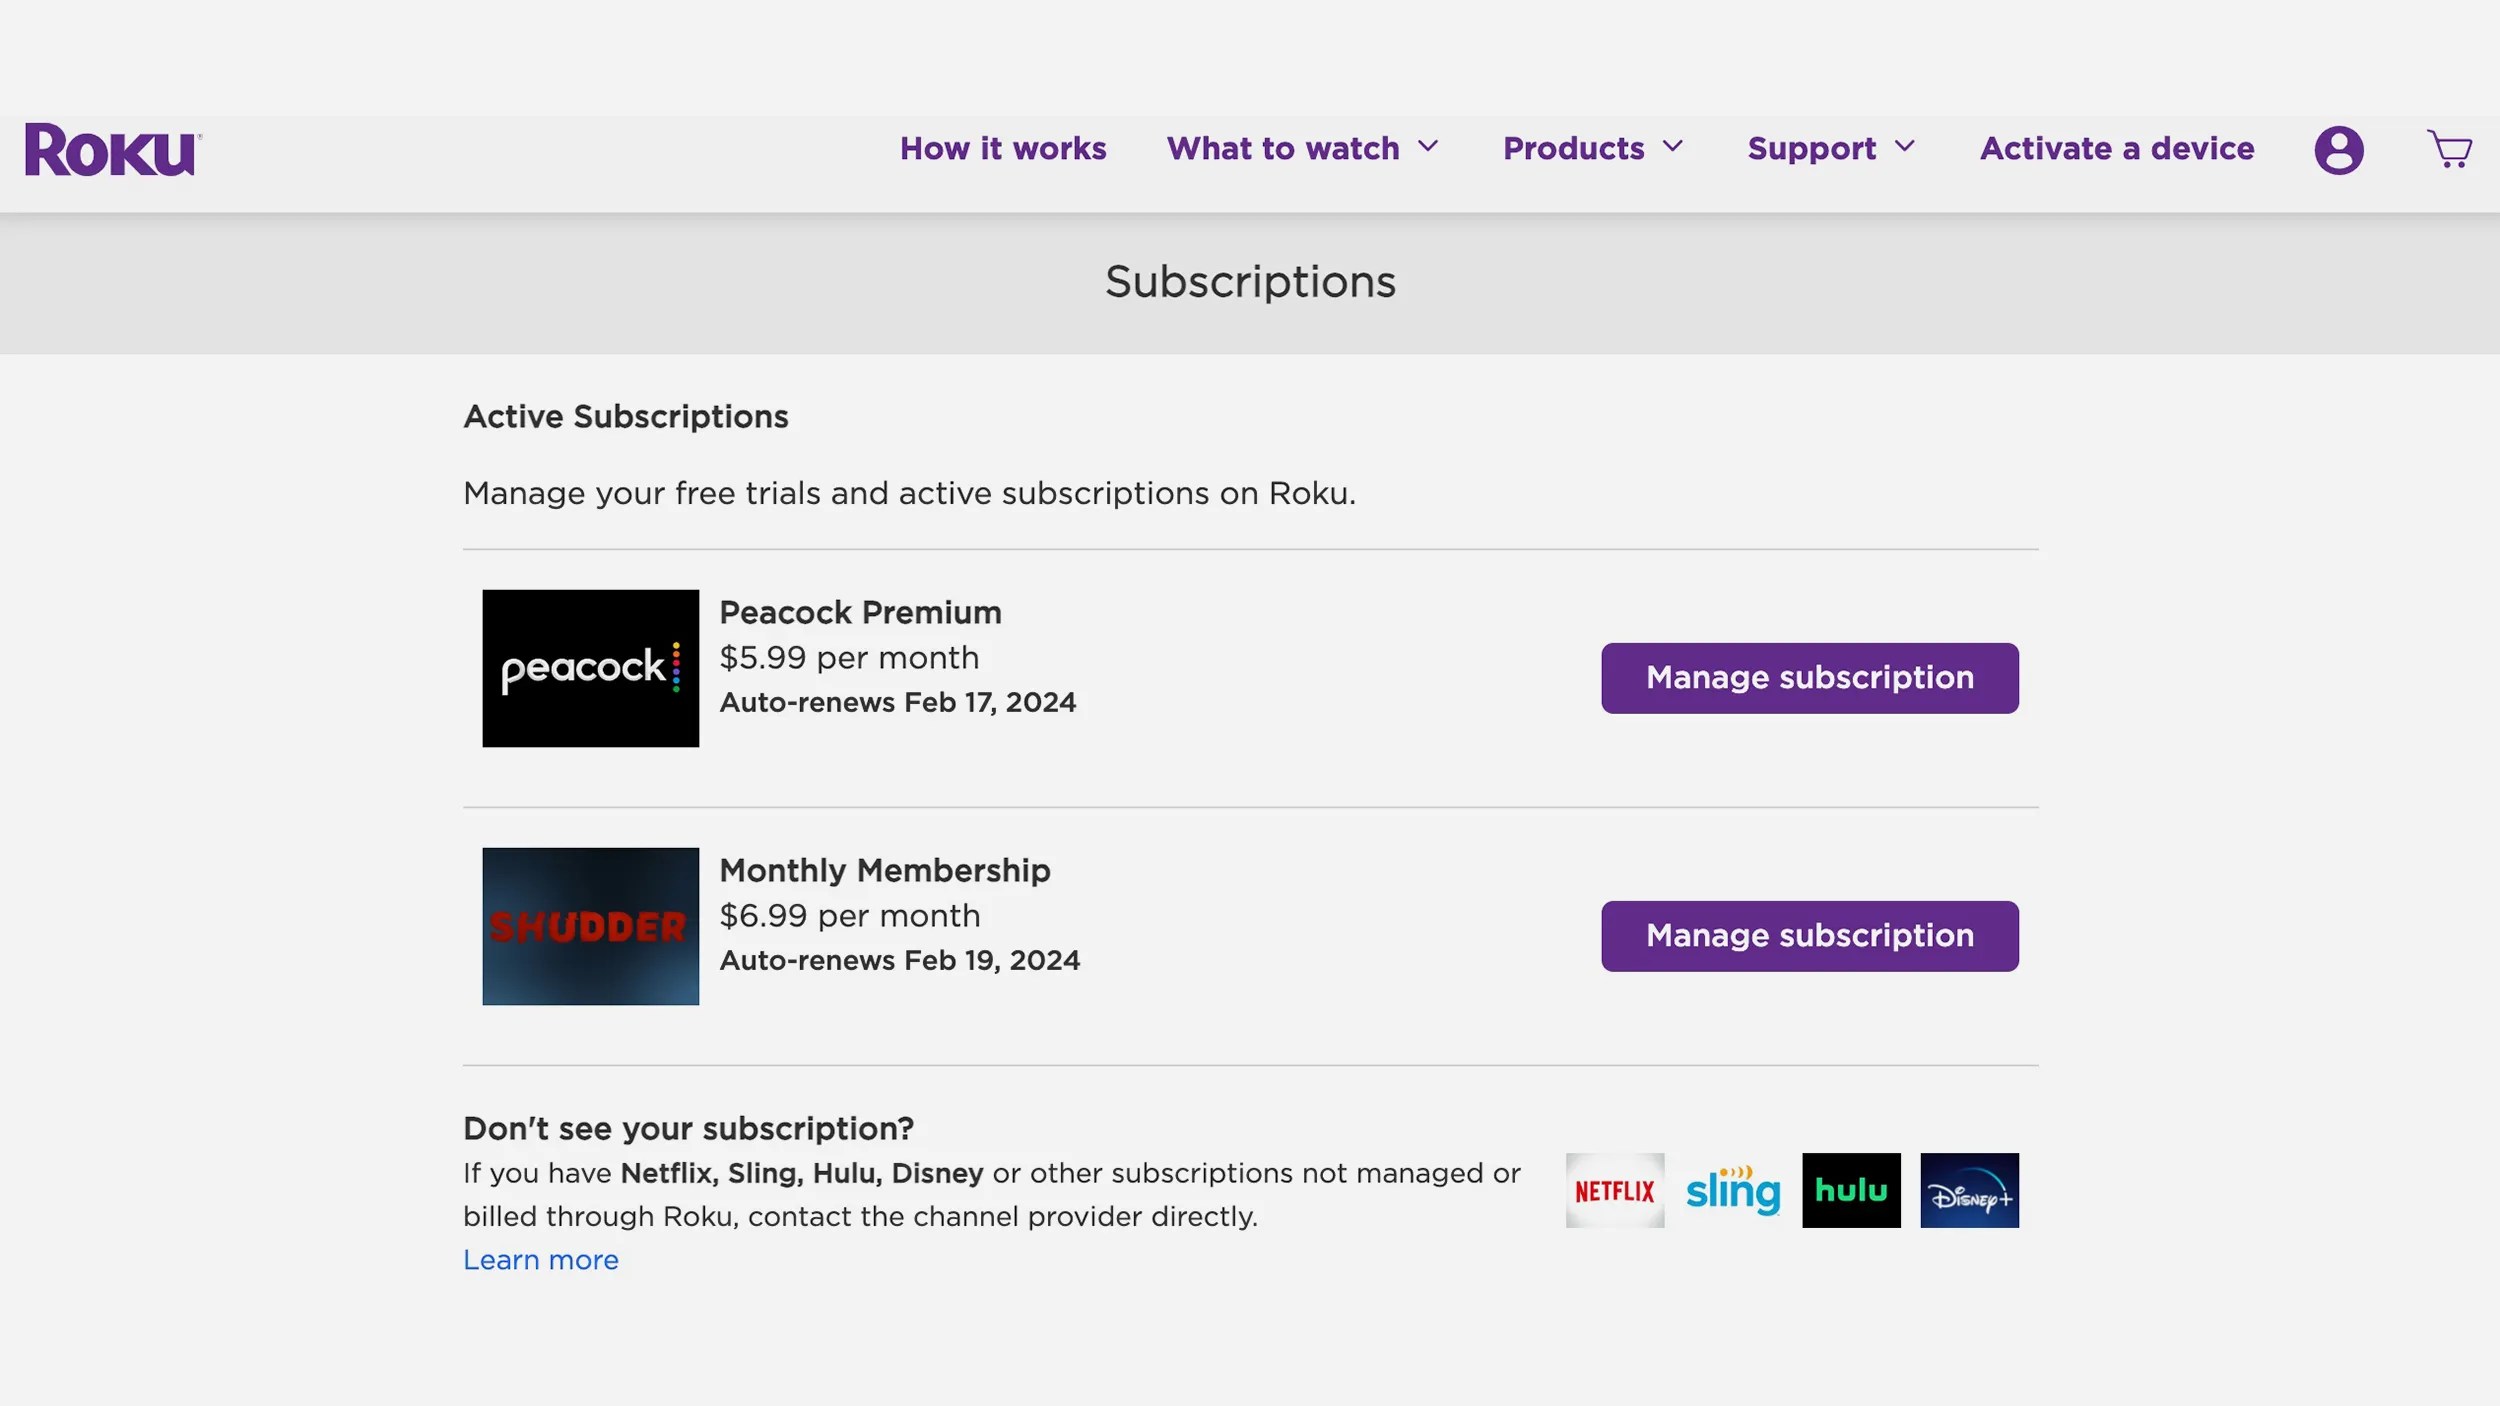This screenshot has height=1406, width=2500.
Task: Click the Roku logo
Action: pyautogui.click(x=113, y=150)
